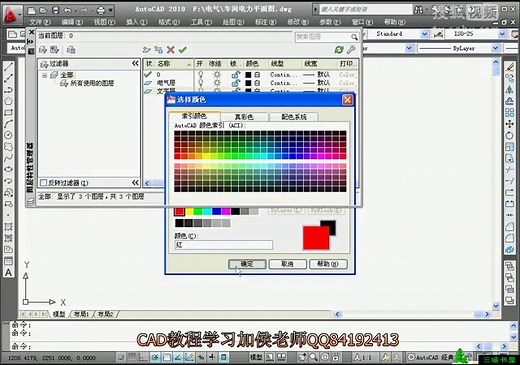Viewport: 520px width, 365px height.
Task: Pick the magenta standard color swatch
Action: (x=226, y=211)
